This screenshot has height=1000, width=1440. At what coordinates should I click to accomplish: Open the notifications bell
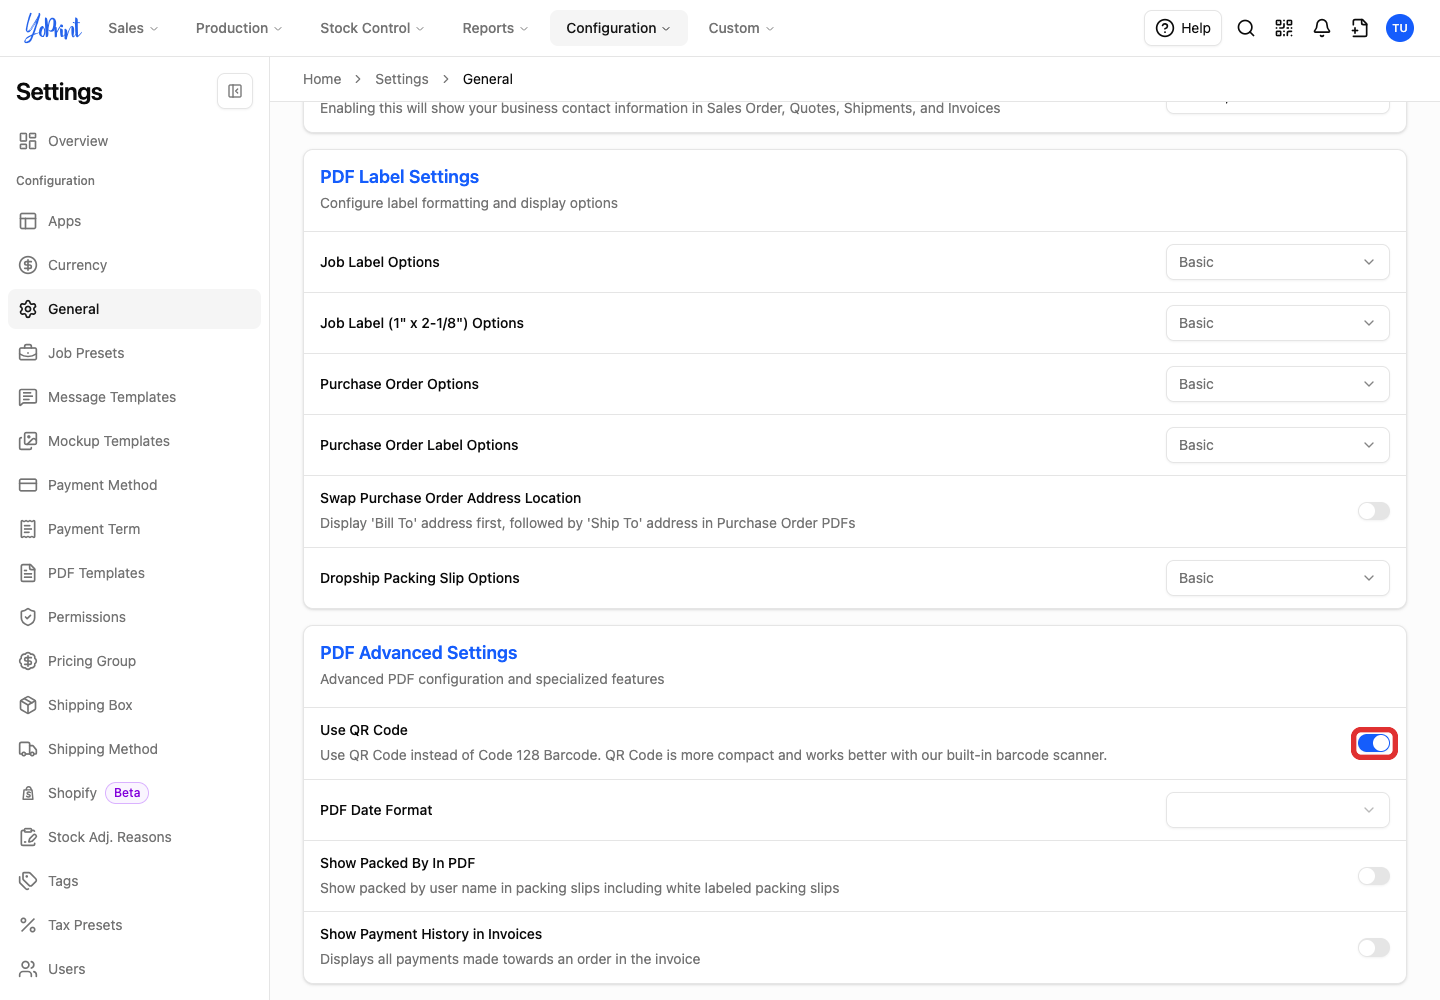tap(1322, 28)
